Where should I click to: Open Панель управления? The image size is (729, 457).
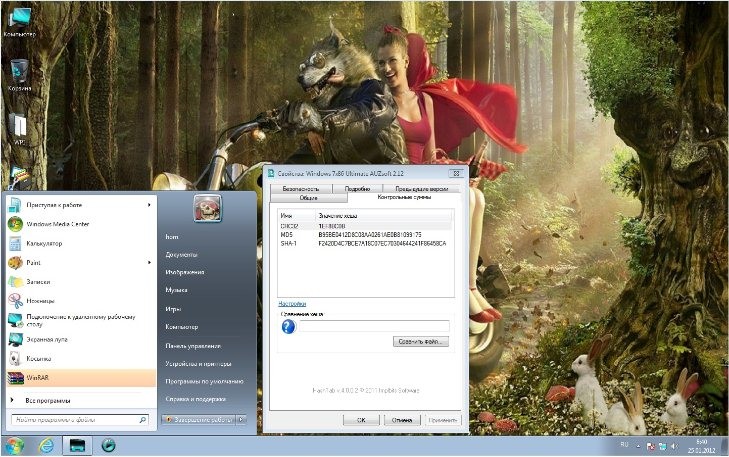[x=193, y=346]
